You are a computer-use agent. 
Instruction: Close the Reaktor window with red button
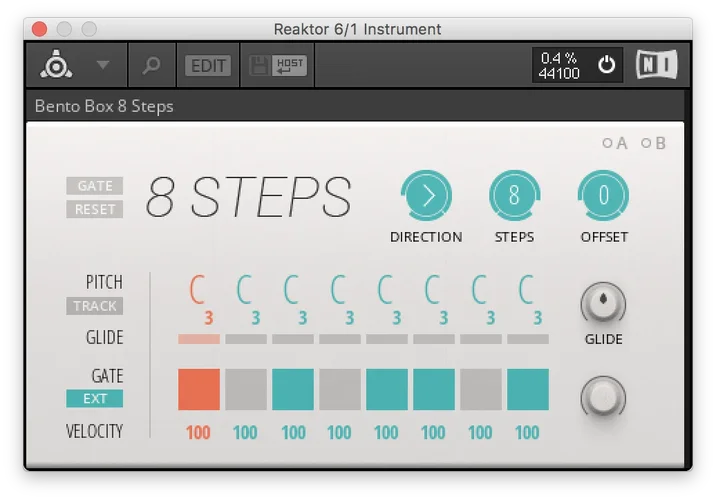tap(40, 29)
